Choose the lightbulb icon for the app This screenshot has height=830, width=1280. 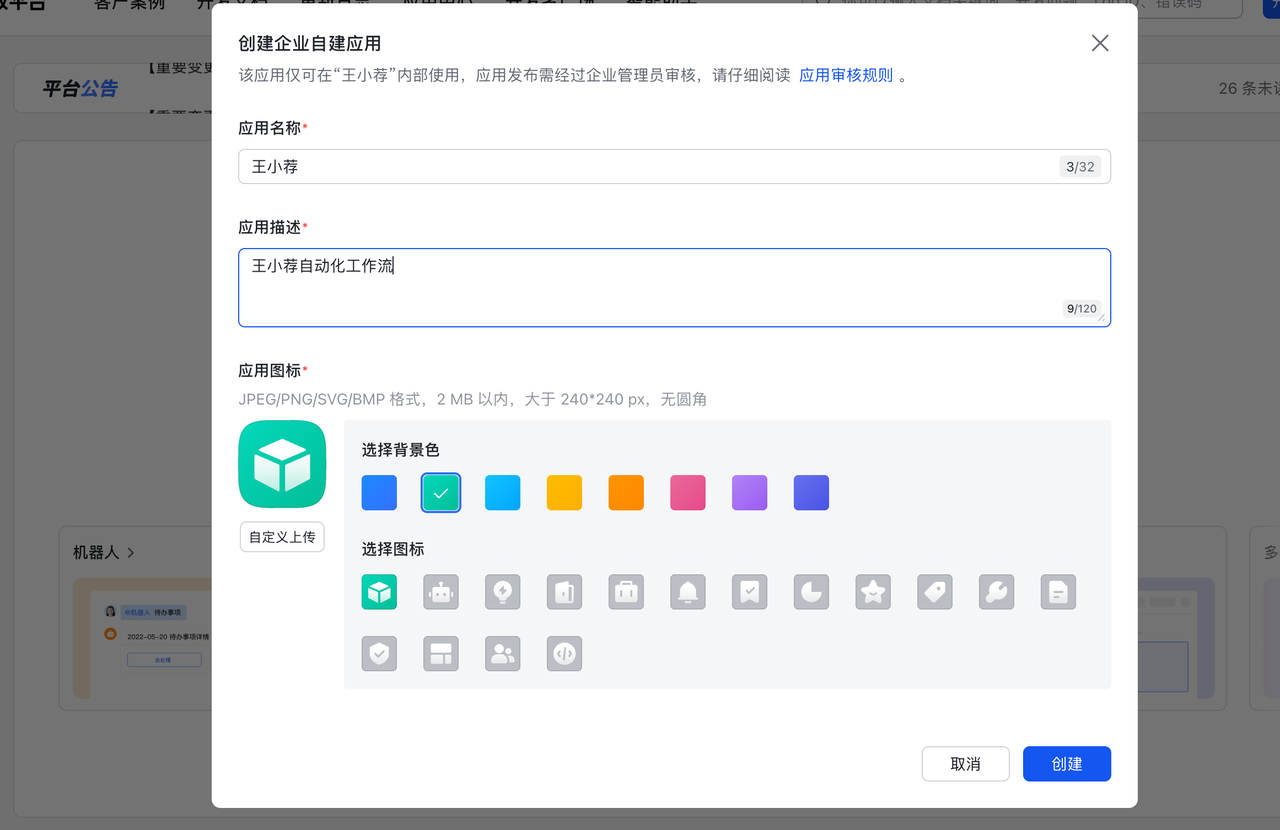point(502,592)
